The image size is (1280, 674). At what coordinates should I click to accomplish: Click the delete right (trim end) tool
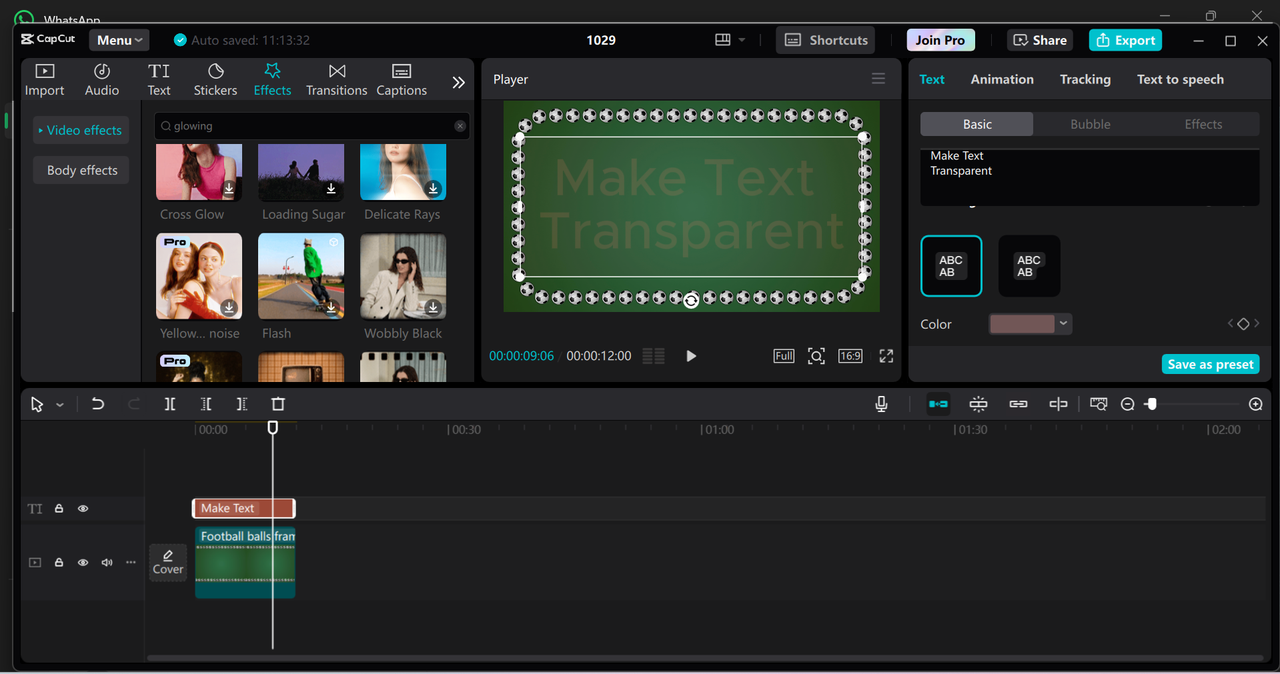coord(242,404)
